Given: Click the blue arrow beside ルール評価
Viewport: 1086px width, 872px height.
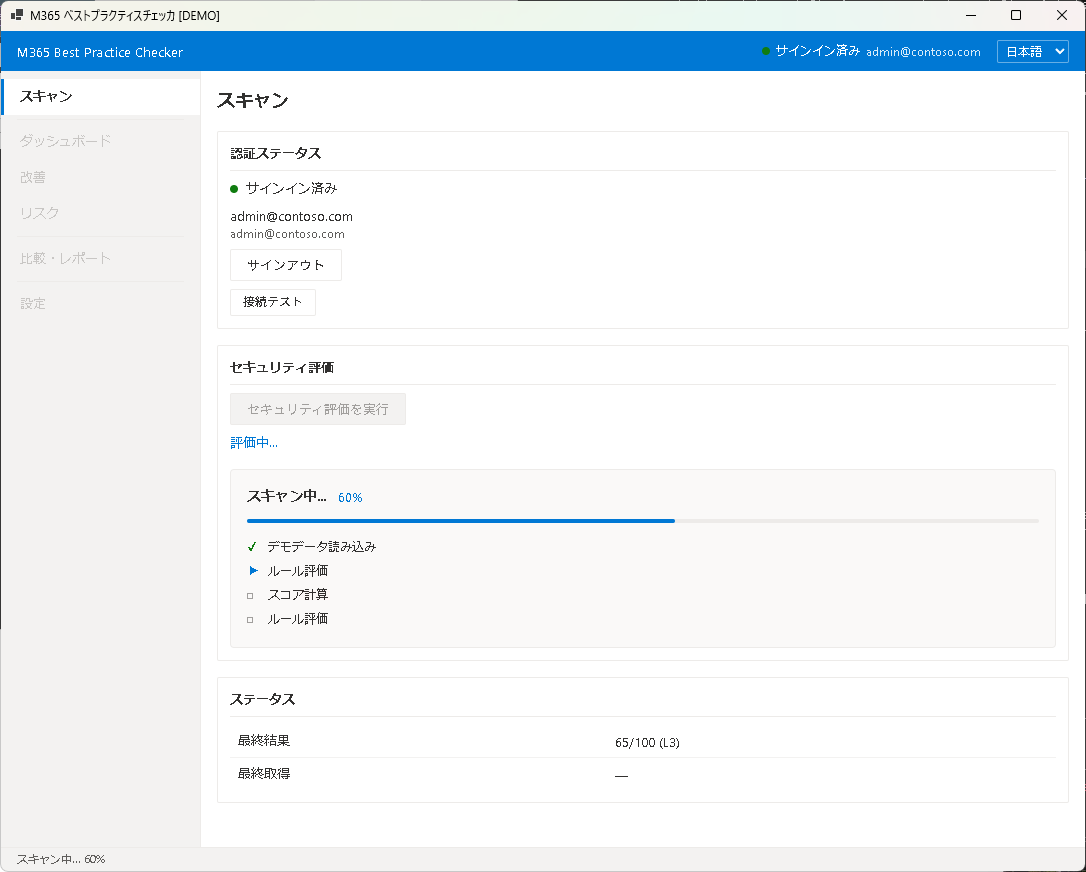Looking at the screenshot, I should click(252, 571).
